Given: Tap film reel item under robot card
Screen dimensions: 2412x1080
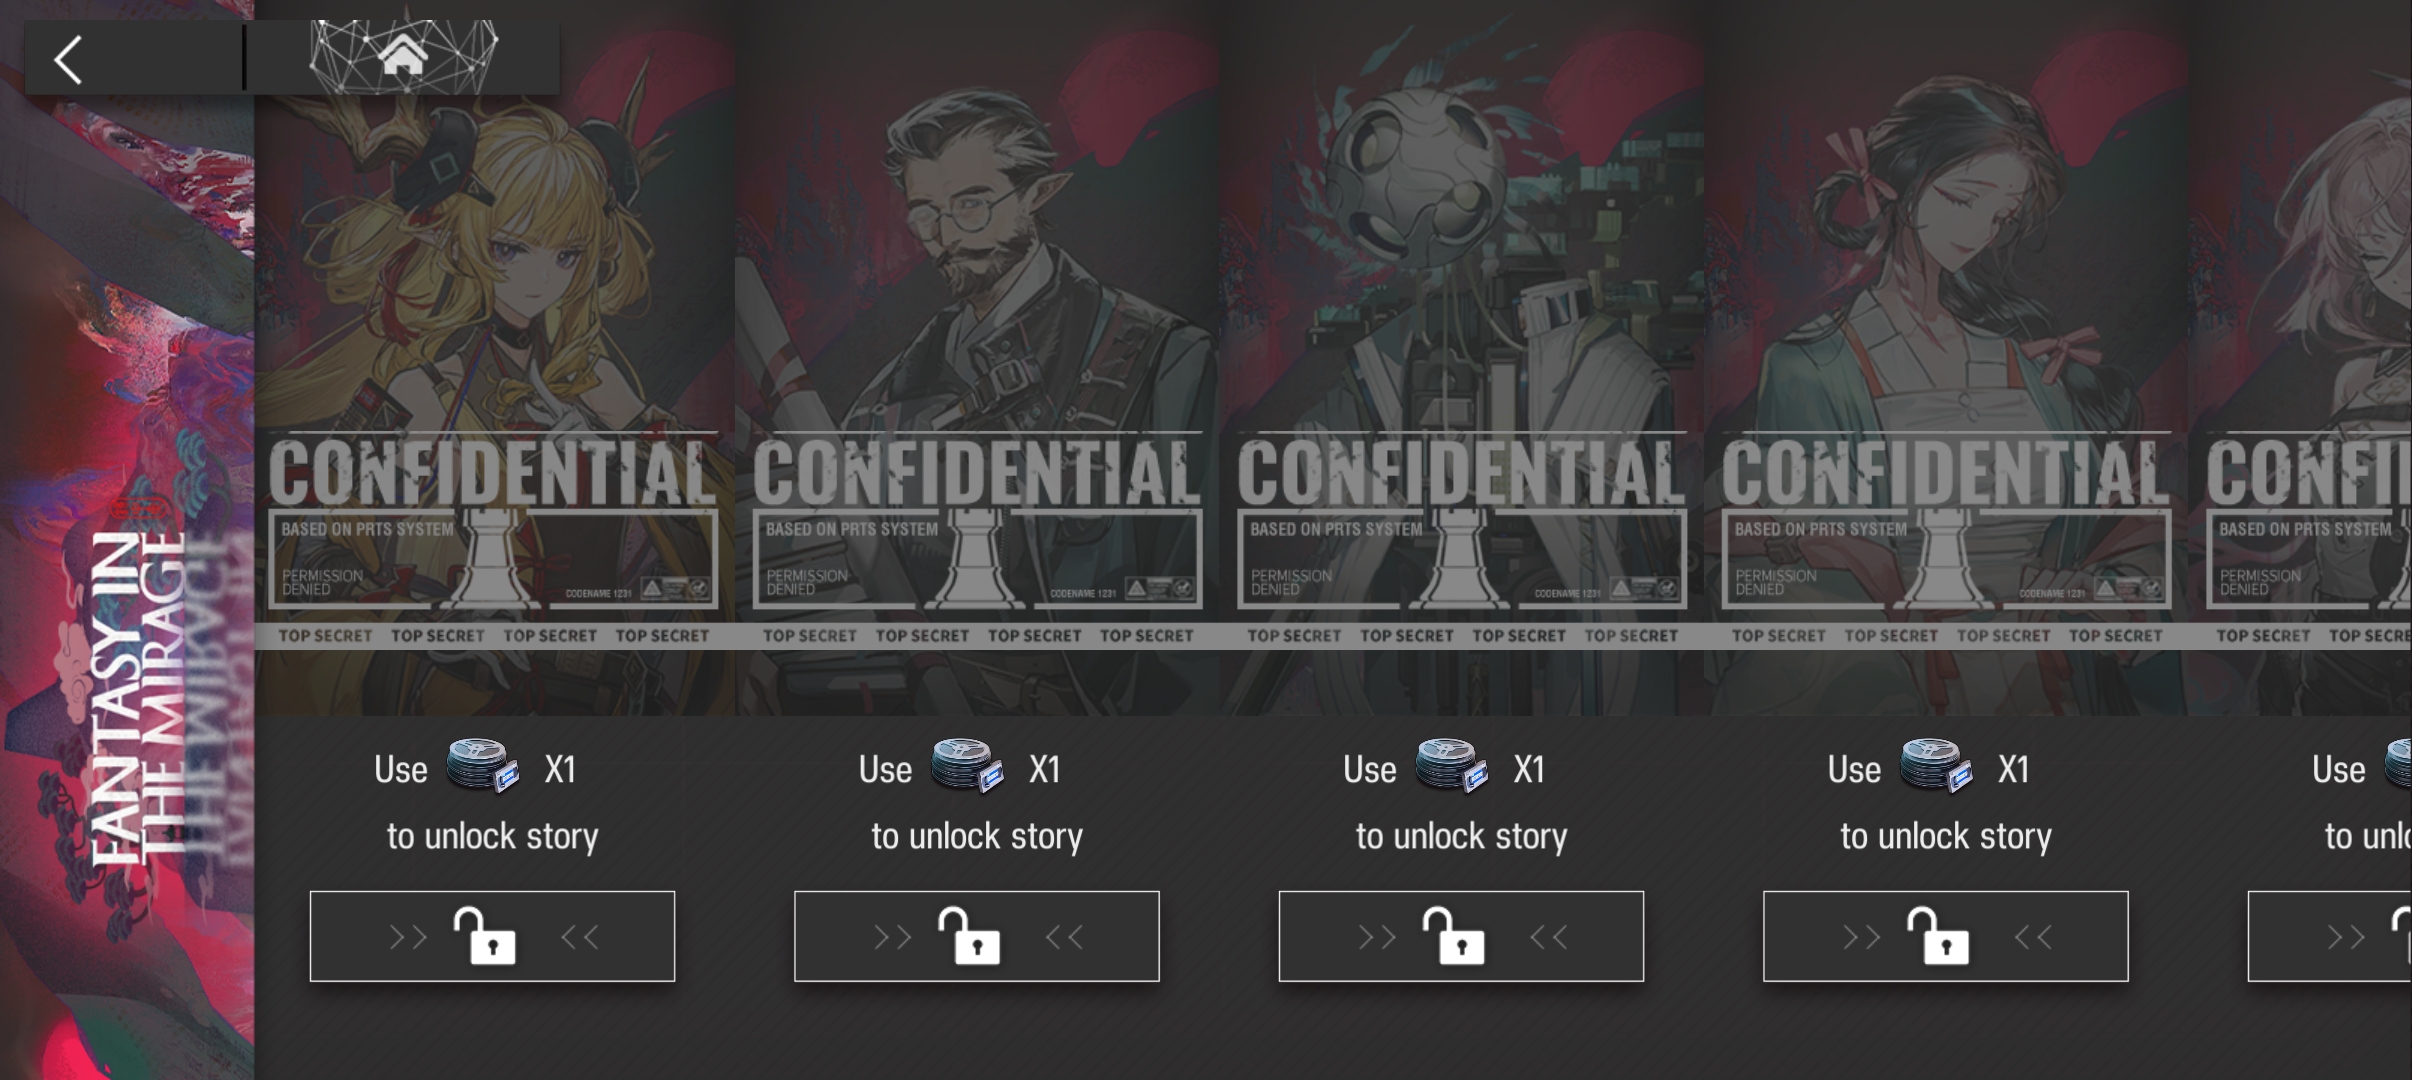Looking at the screenshot, I should [x=1452, y=767].
